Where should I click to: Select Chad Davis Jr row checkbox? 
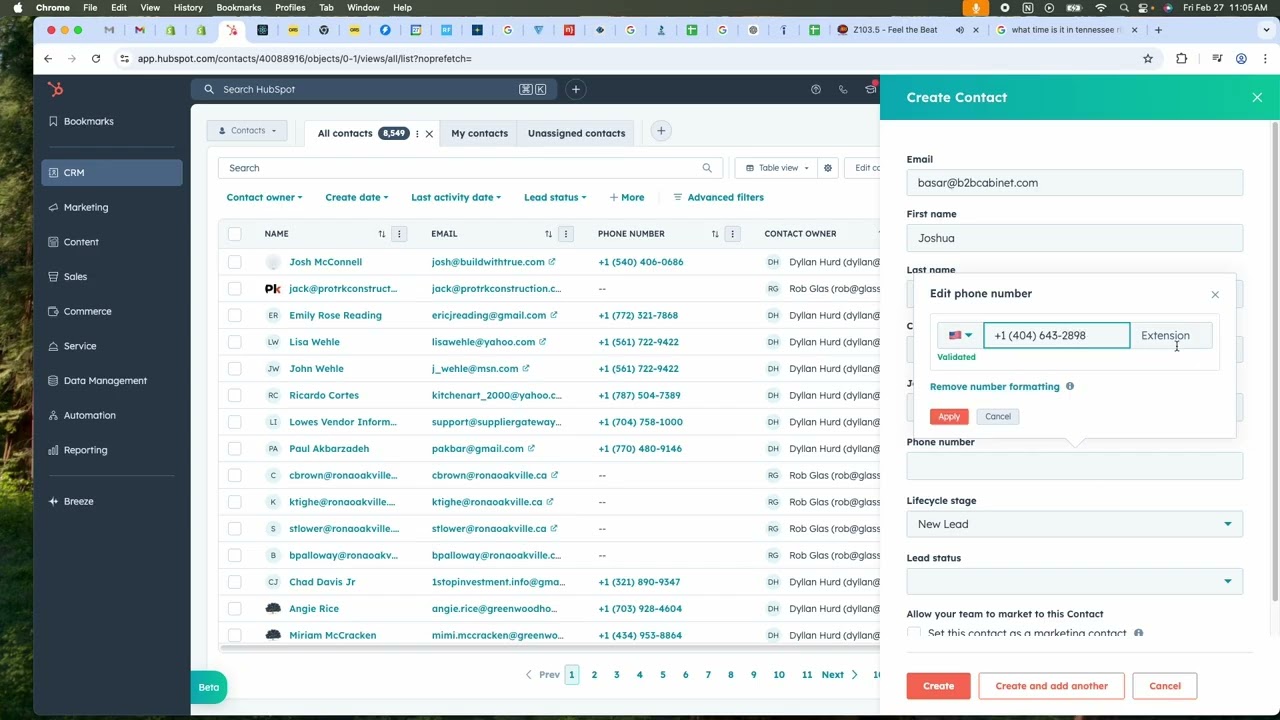point(234,582)
